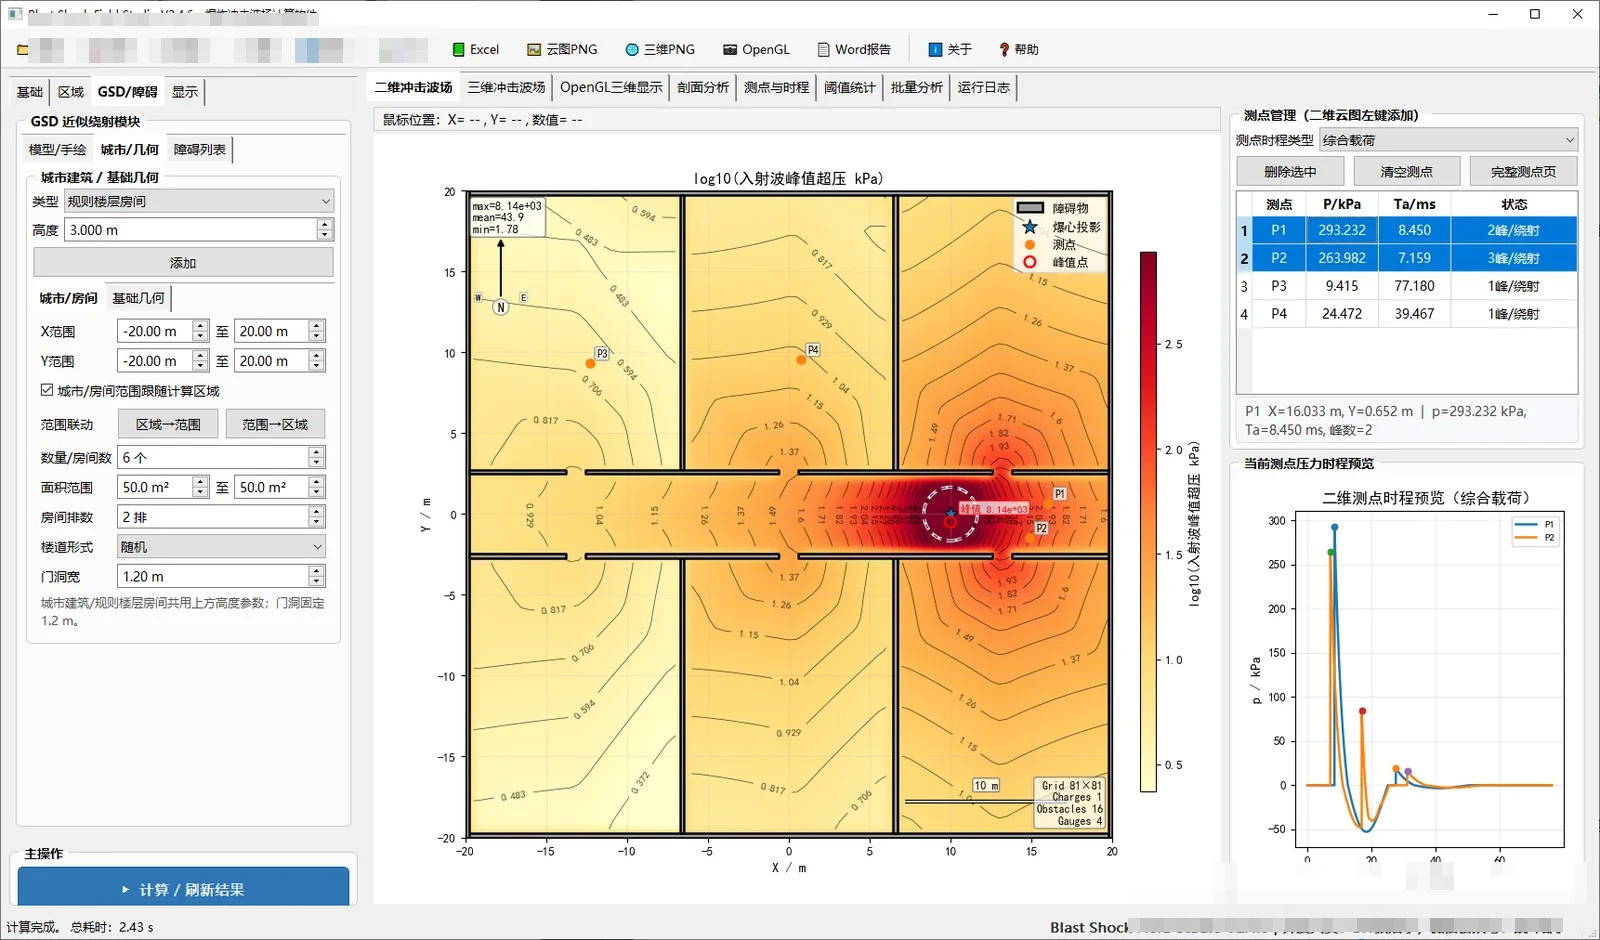Click the 面积范围 minimum field
1600x940 pixels.
click(155, 487)
